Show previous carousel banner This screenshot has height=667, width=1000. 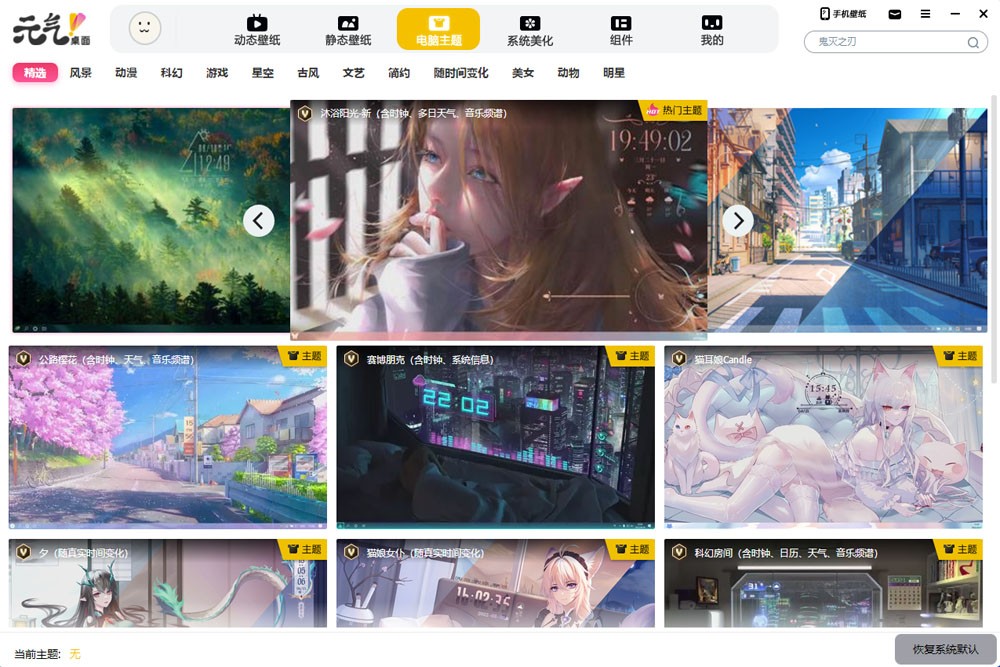[259, 220]
